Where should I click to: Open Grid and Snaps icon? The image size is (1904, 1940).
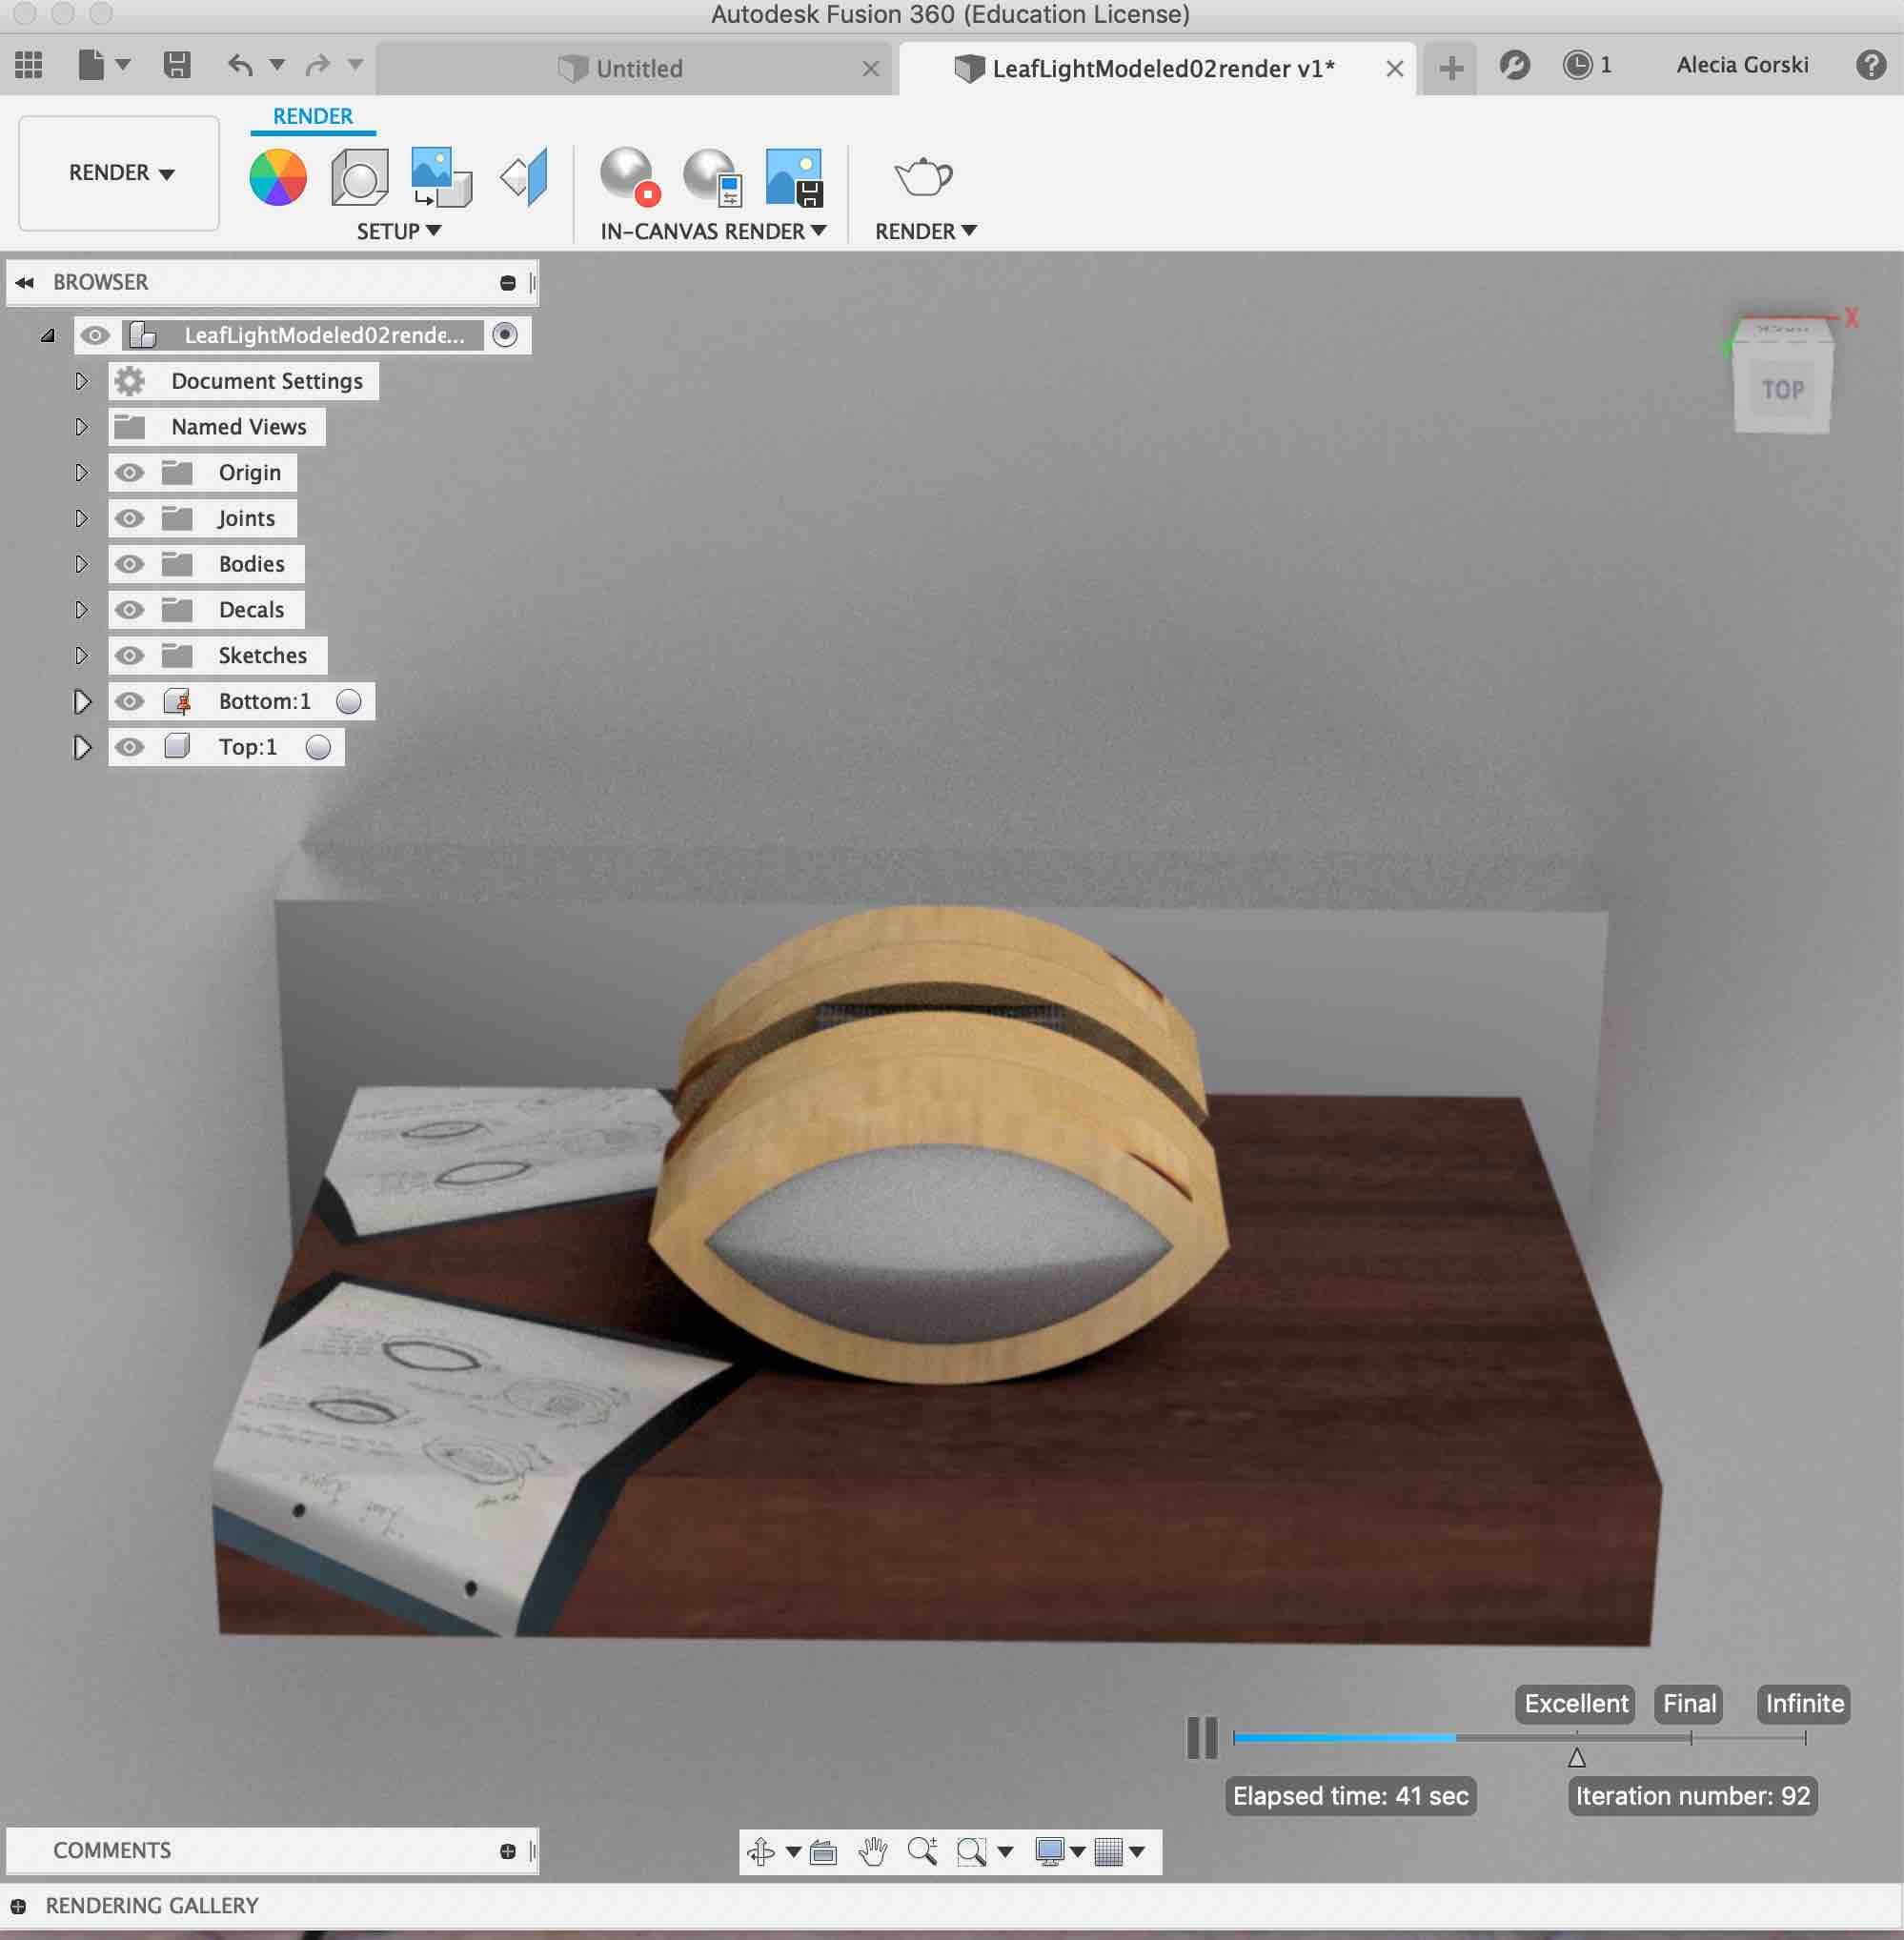click(1109, 1852)
